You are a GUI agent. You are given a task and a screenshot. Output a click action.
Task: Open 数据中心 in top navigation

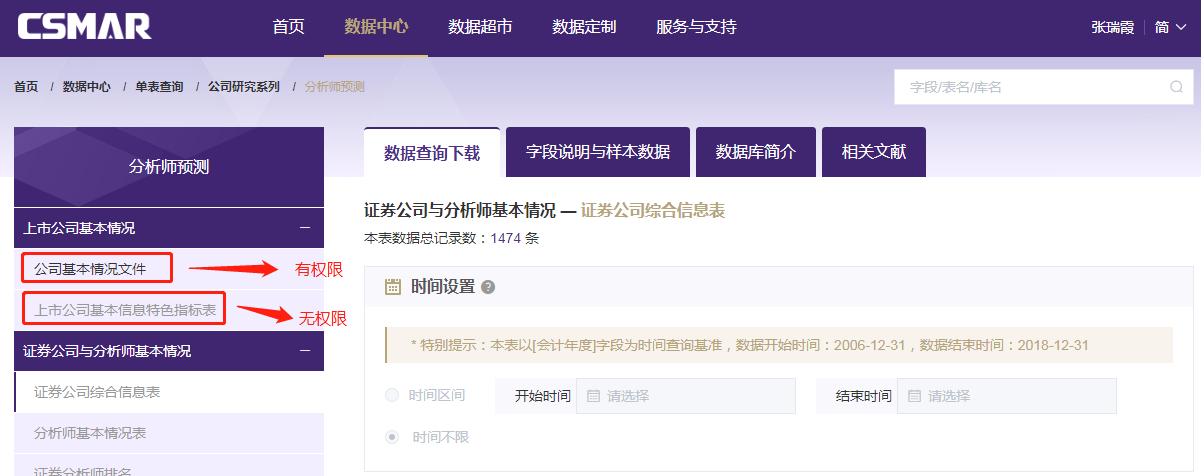coord(376,27)
